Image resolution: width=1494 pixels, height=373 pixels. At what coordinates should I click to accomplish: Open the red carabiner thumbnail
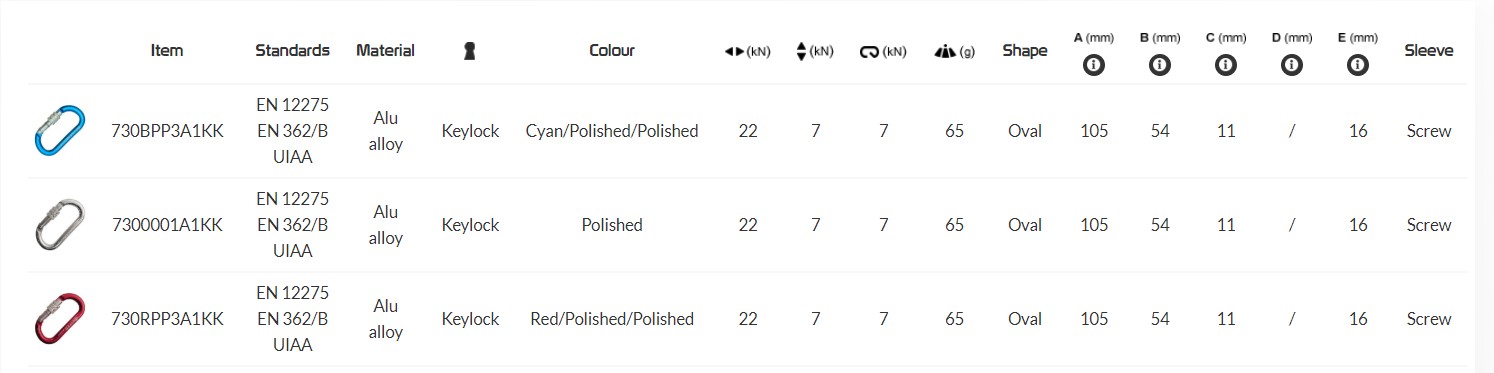pyautogui.click(x=58, y=319)
